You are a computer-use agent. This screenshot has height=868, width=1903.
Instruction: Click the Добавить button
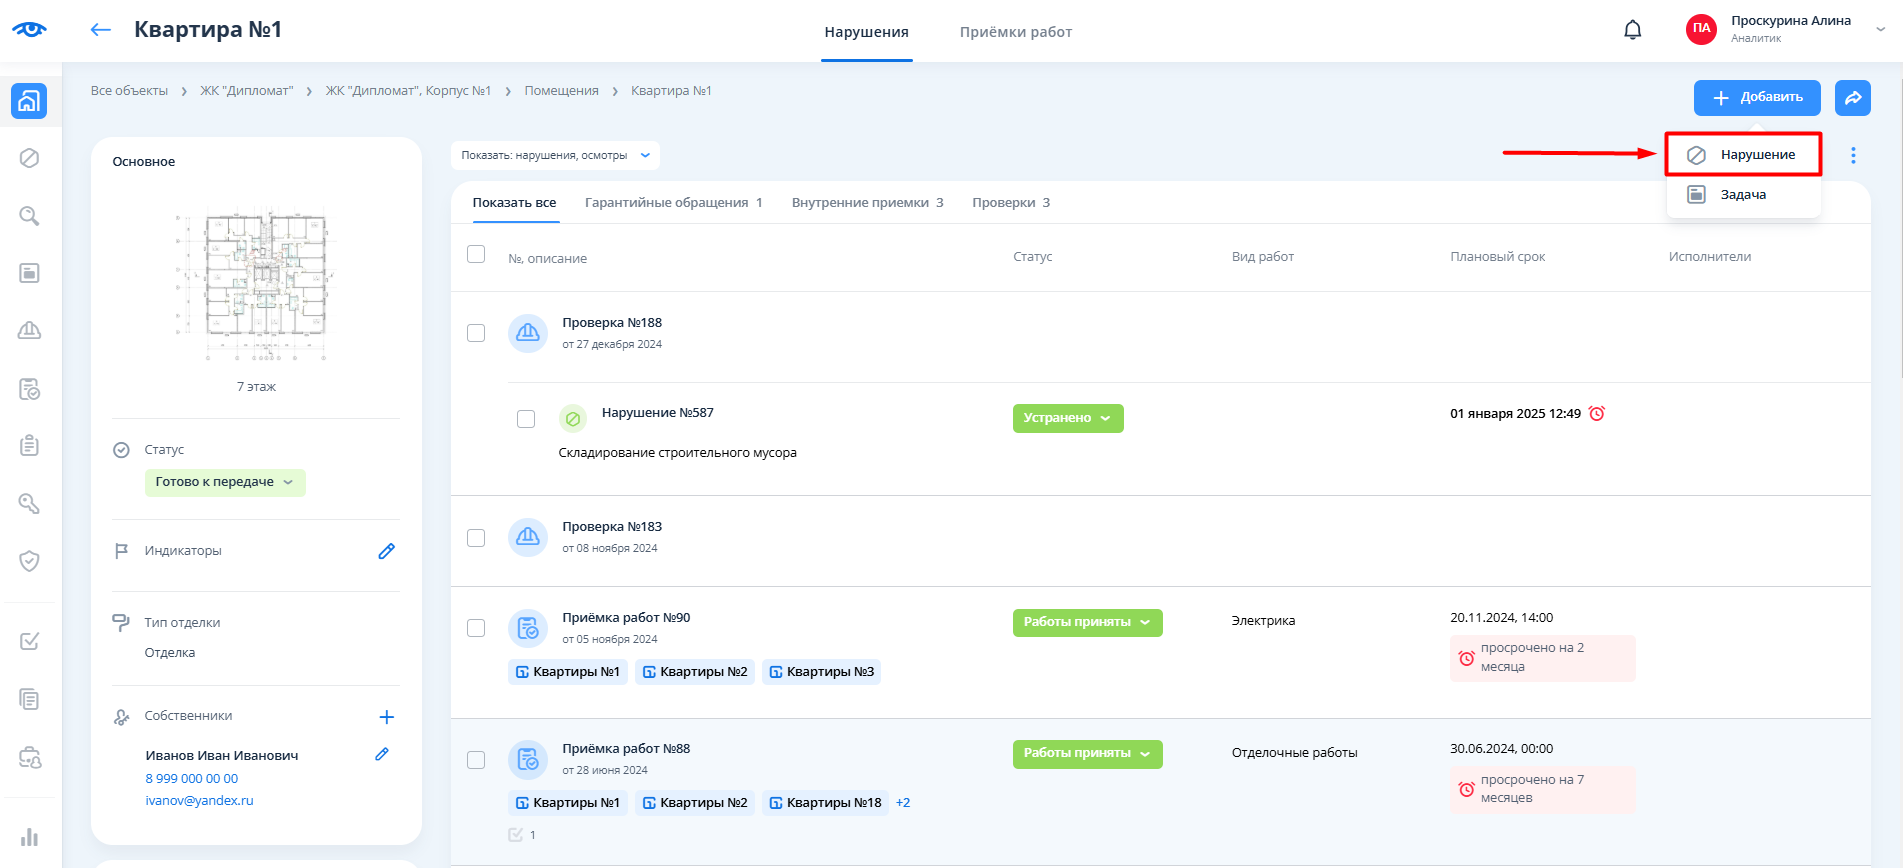1756,98
